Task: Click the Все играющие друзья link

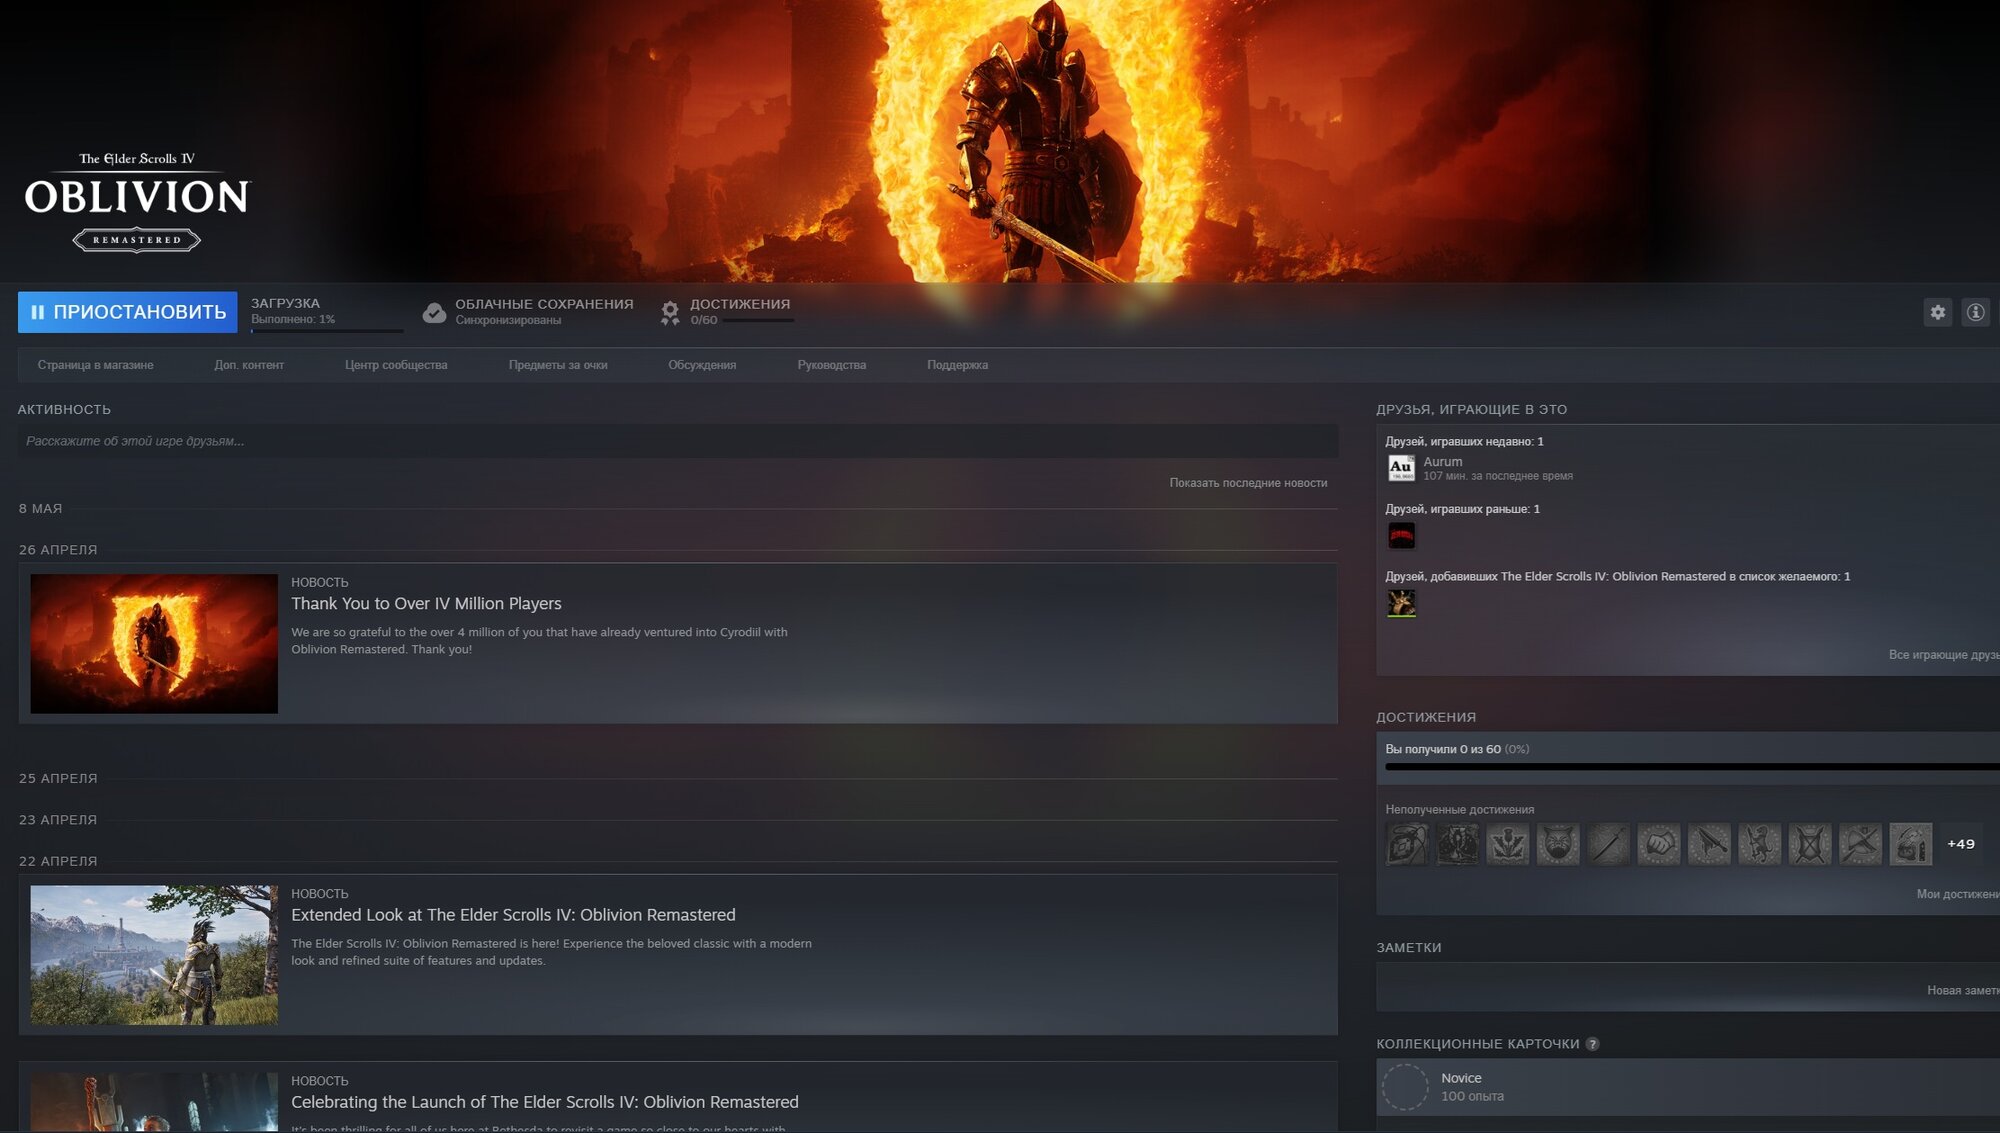Action: coord(1943,655)
